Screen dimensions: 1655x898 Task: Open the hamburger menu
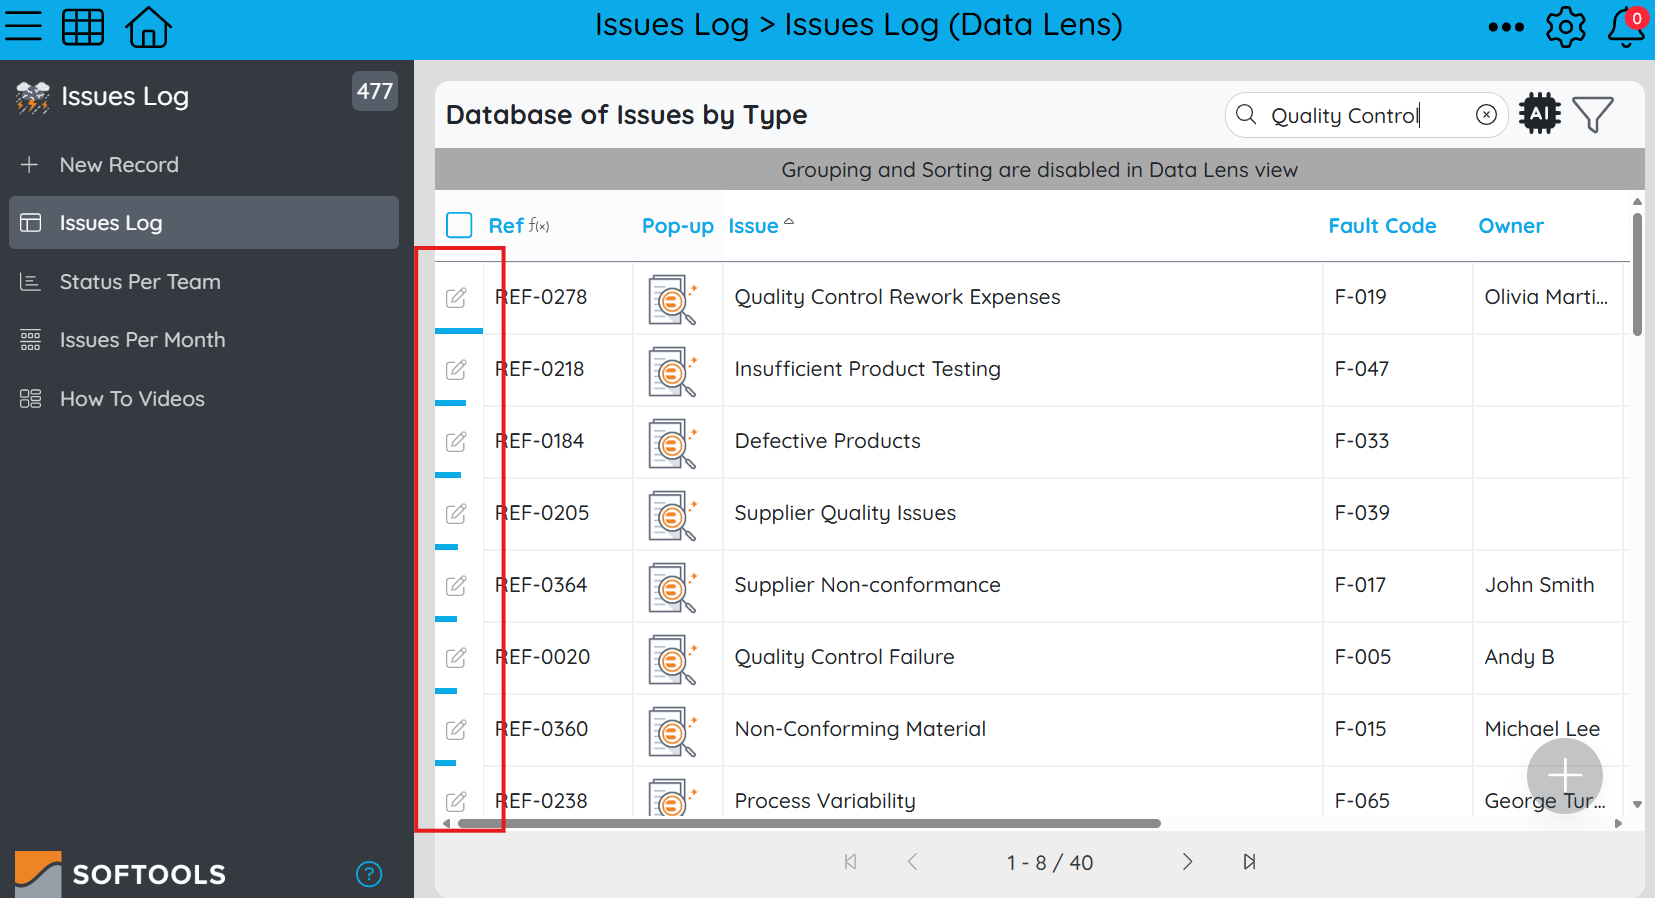(23, 26)
